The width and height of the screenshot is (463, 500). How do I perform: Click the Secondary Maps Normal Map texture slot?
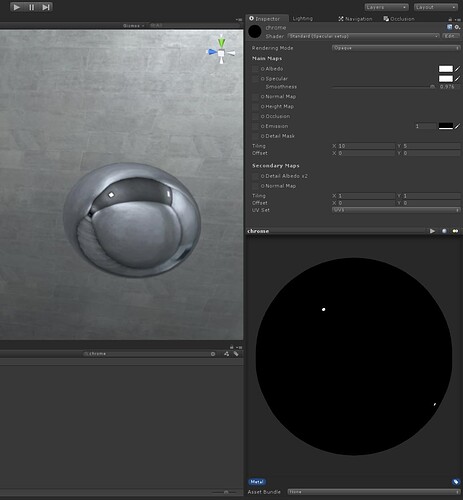pos(255,186)
